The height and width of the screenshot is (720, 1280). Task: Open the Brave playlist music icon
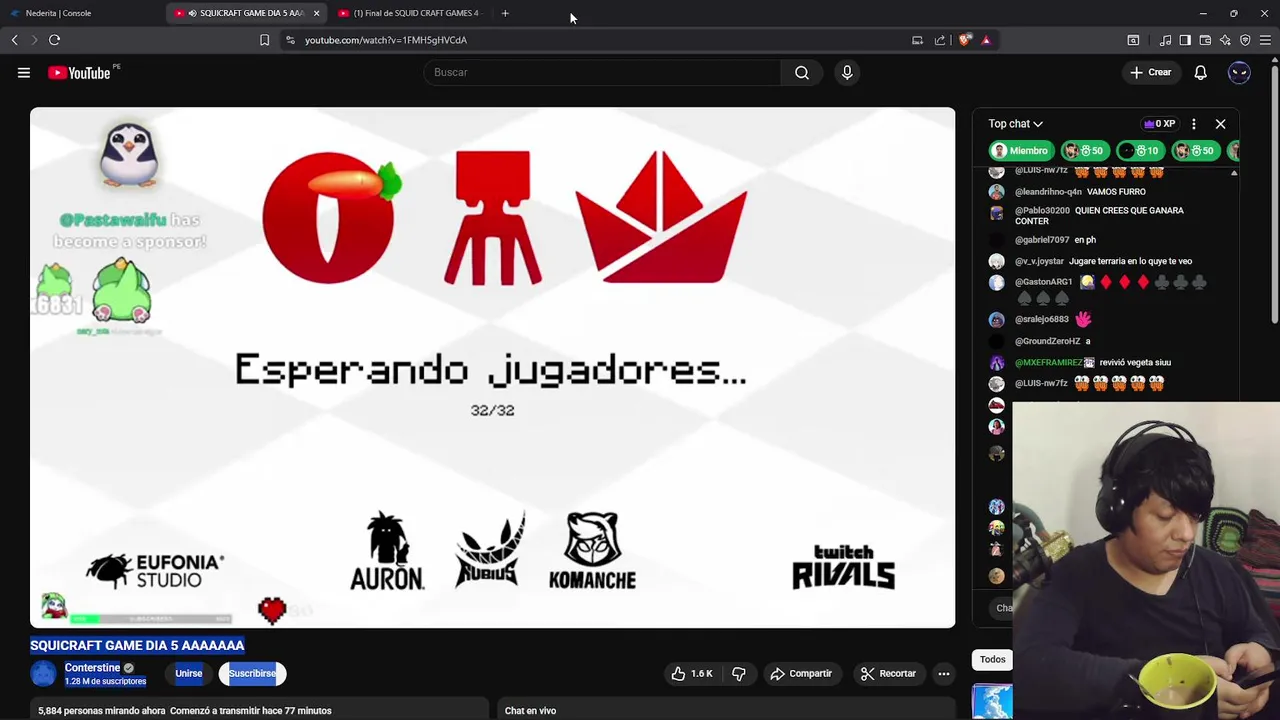(1165, 40)
